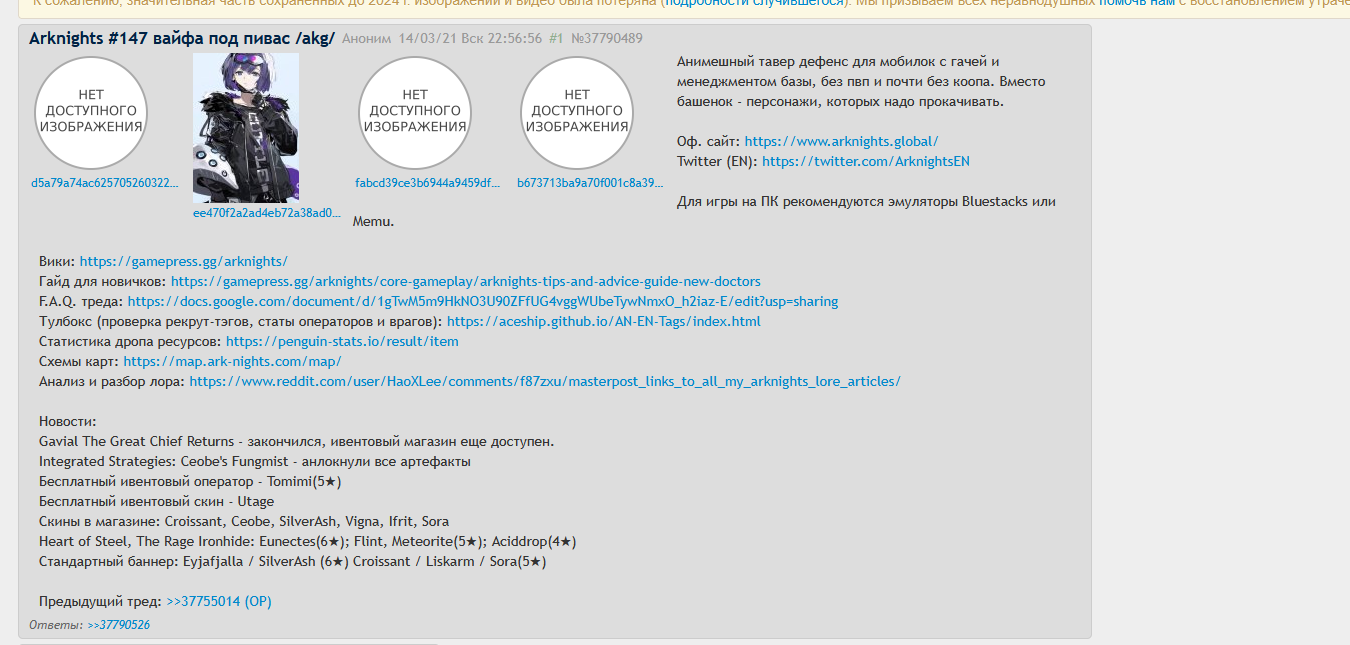Jump to reply >>37790526
This screenshot has width=1350, height=645.
click(118, 624)
